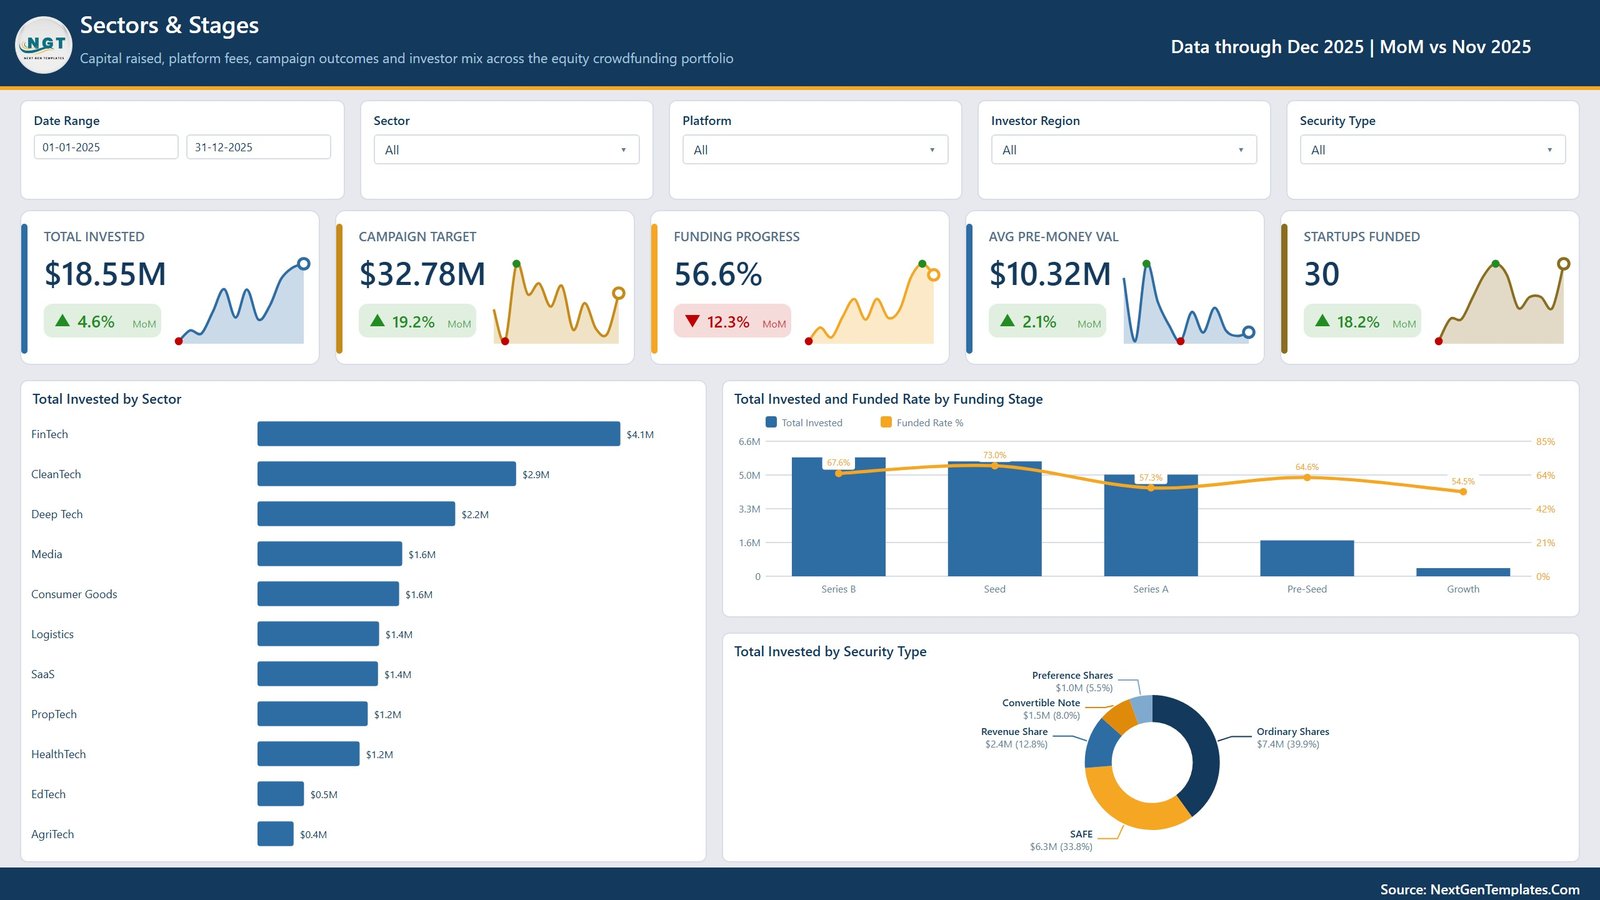Click the Total Invested sparkline chart

pos(241,302)
